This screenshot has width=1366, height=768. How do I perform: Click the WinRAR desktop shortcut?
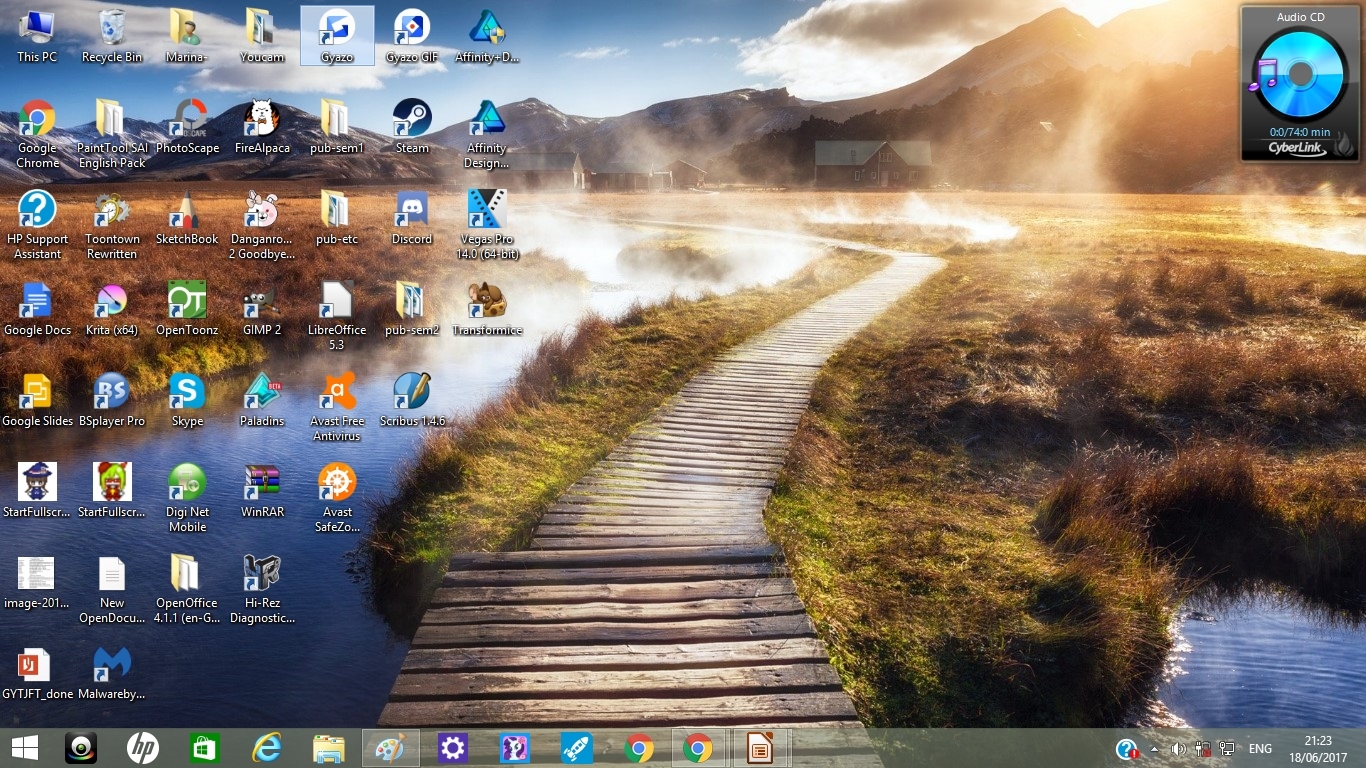pos(262,491)
